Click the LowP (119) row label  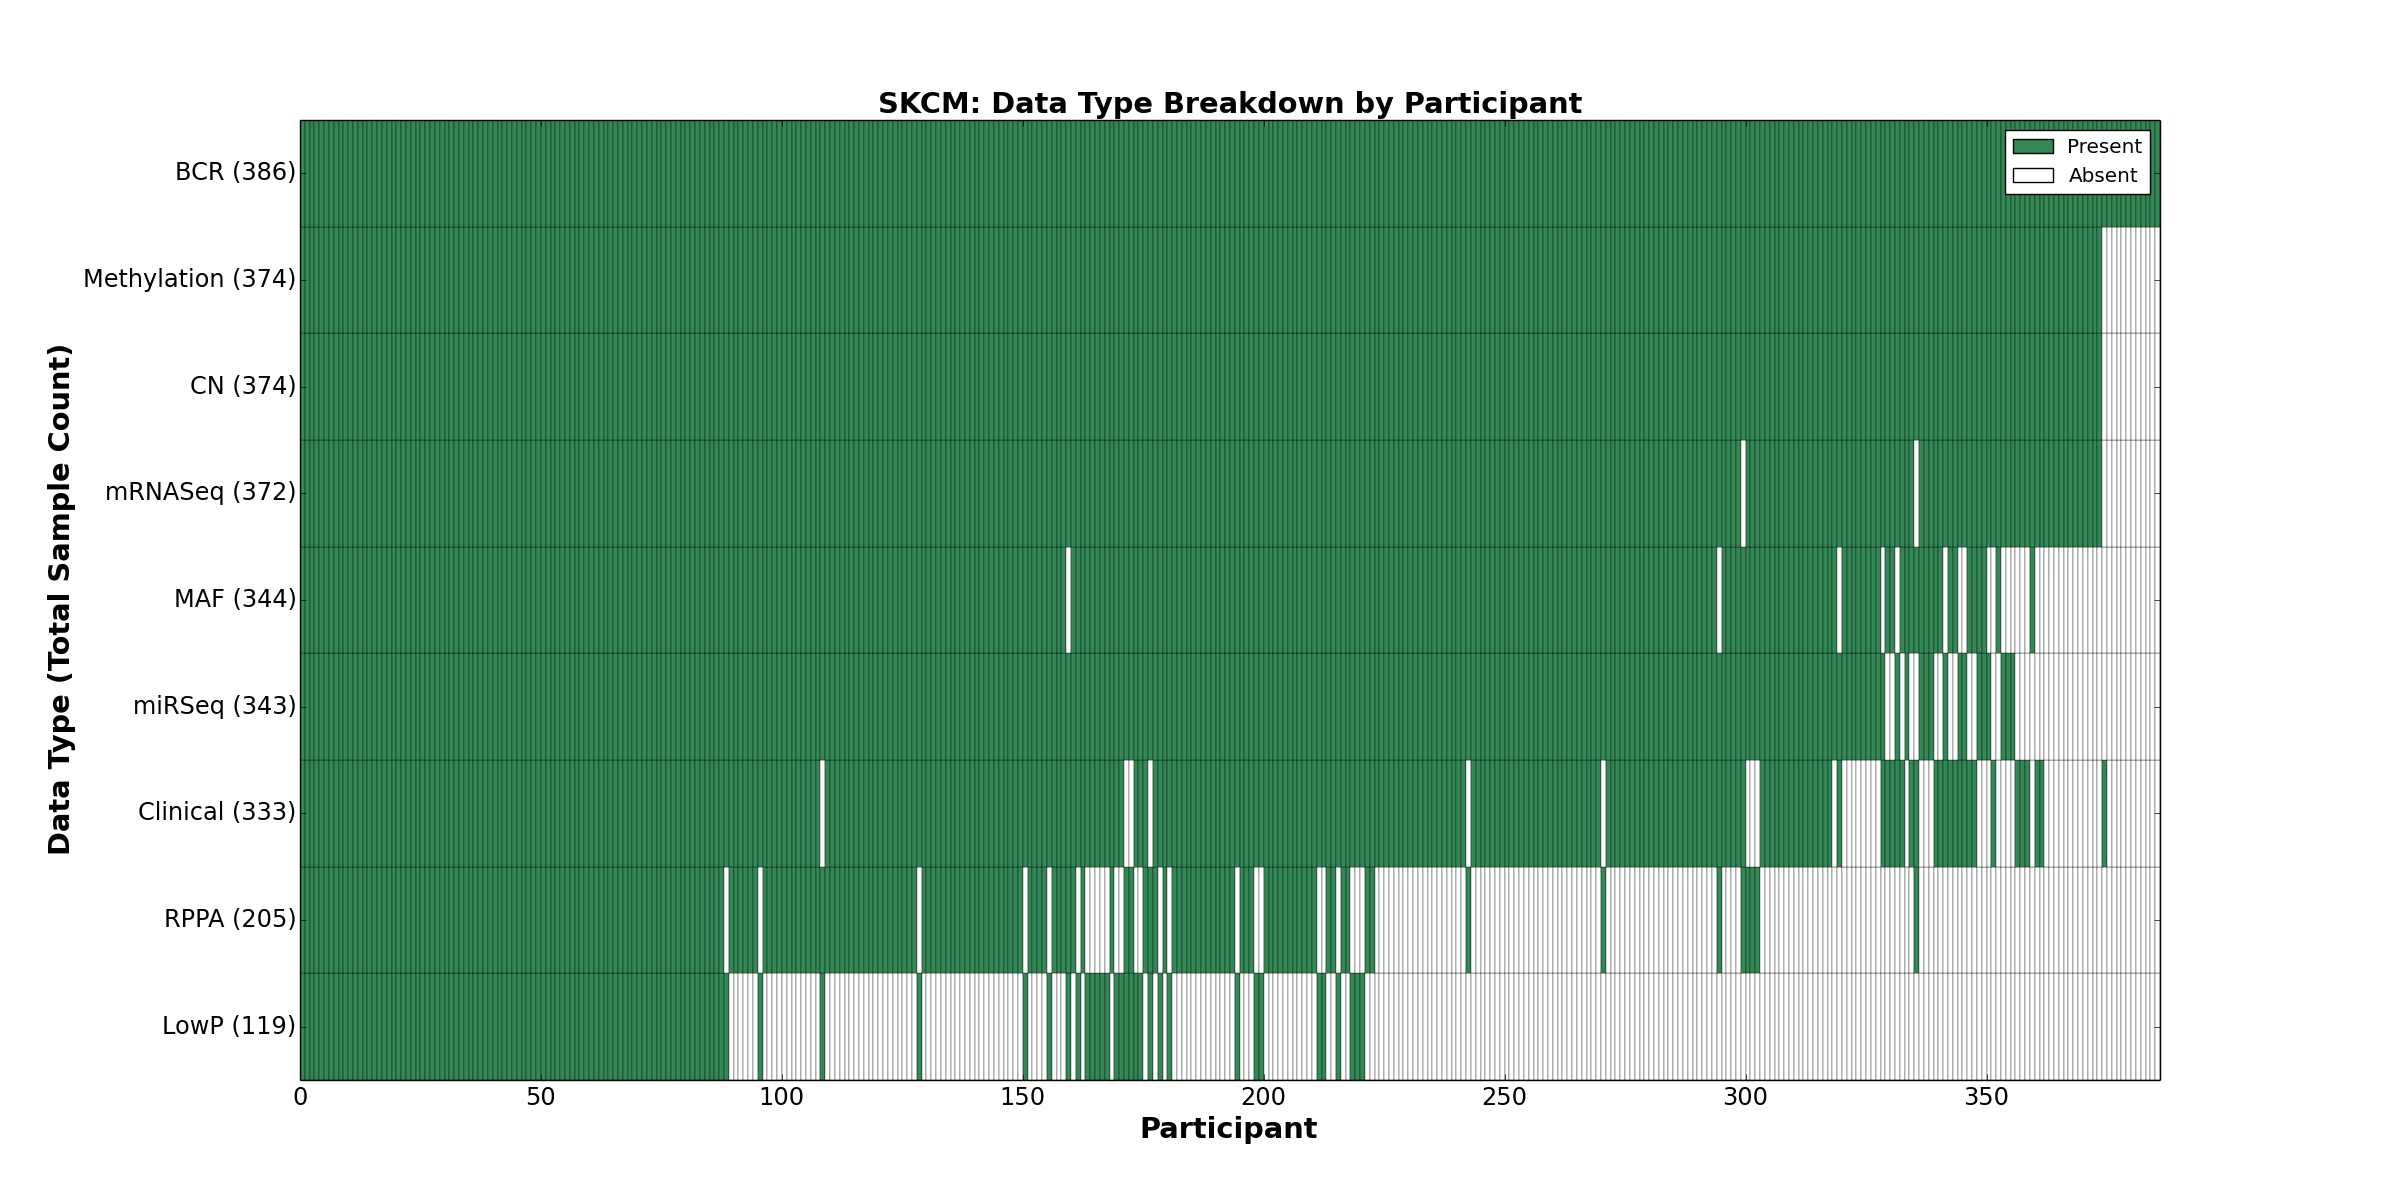pyautogui.click(x=229, y=1026)
